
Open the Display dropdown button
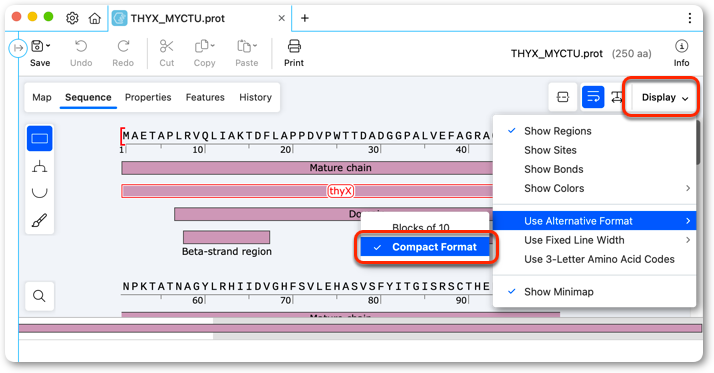tap(664, 97)
